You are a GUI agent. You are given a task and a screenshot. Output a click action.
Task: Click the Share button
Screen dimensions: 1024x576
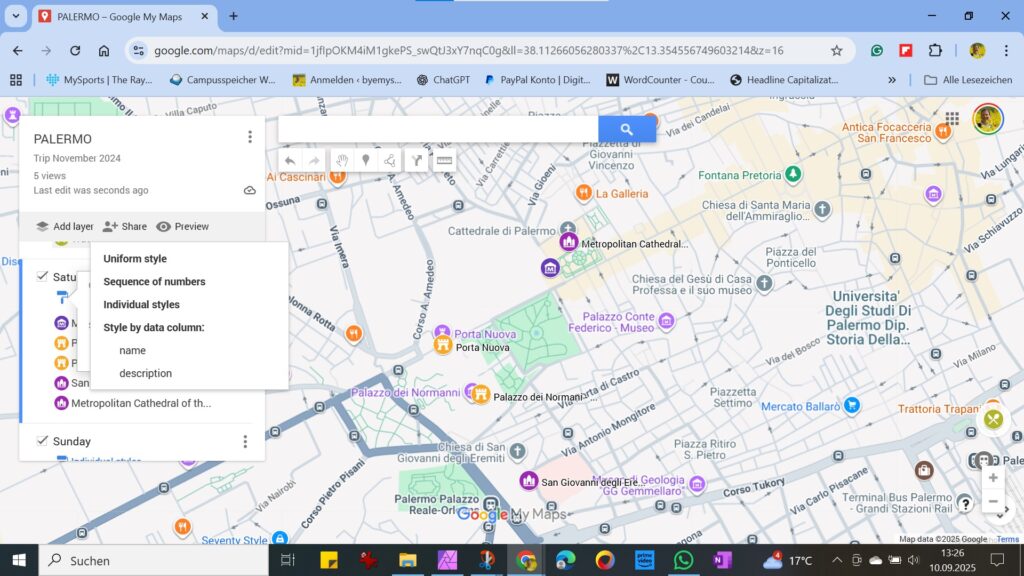125,226
